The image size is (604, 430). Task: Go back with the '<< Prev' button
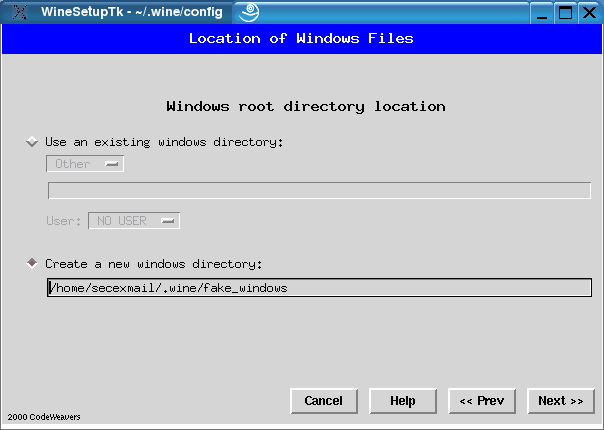click(482, 401)
